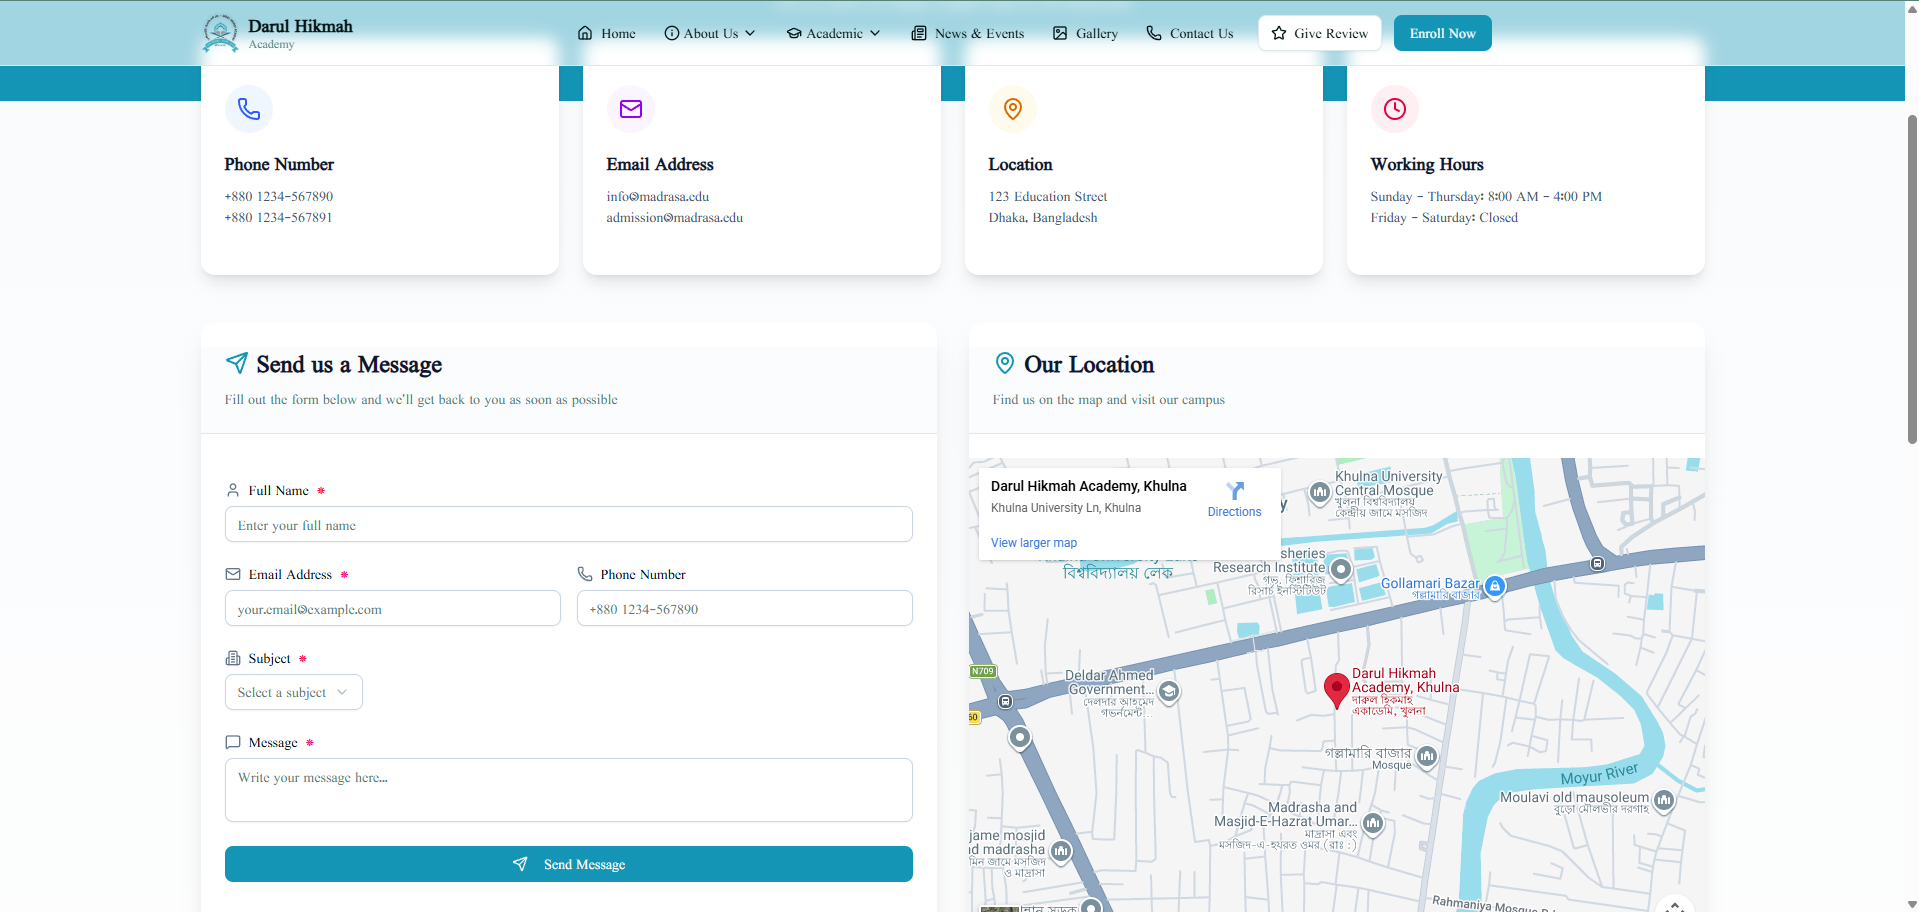Click the Give Review button

pos(1320,33)
